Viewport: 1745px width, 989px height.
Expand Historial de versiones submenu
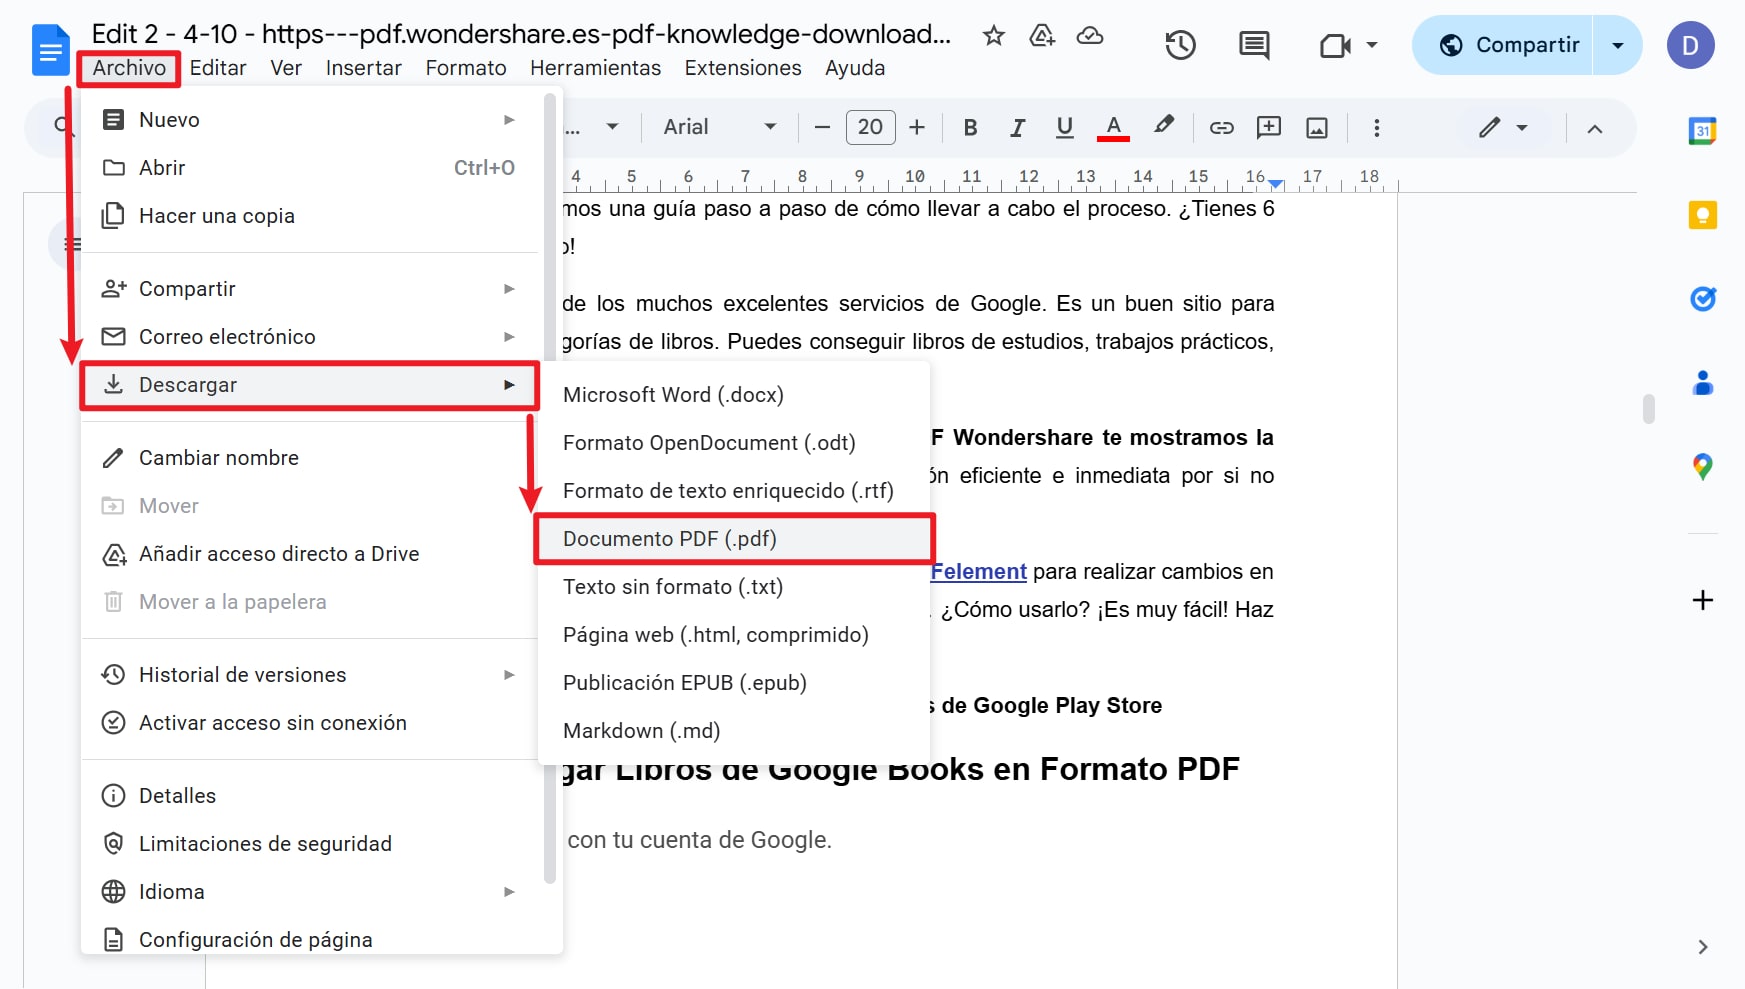[x=310, y=675]
